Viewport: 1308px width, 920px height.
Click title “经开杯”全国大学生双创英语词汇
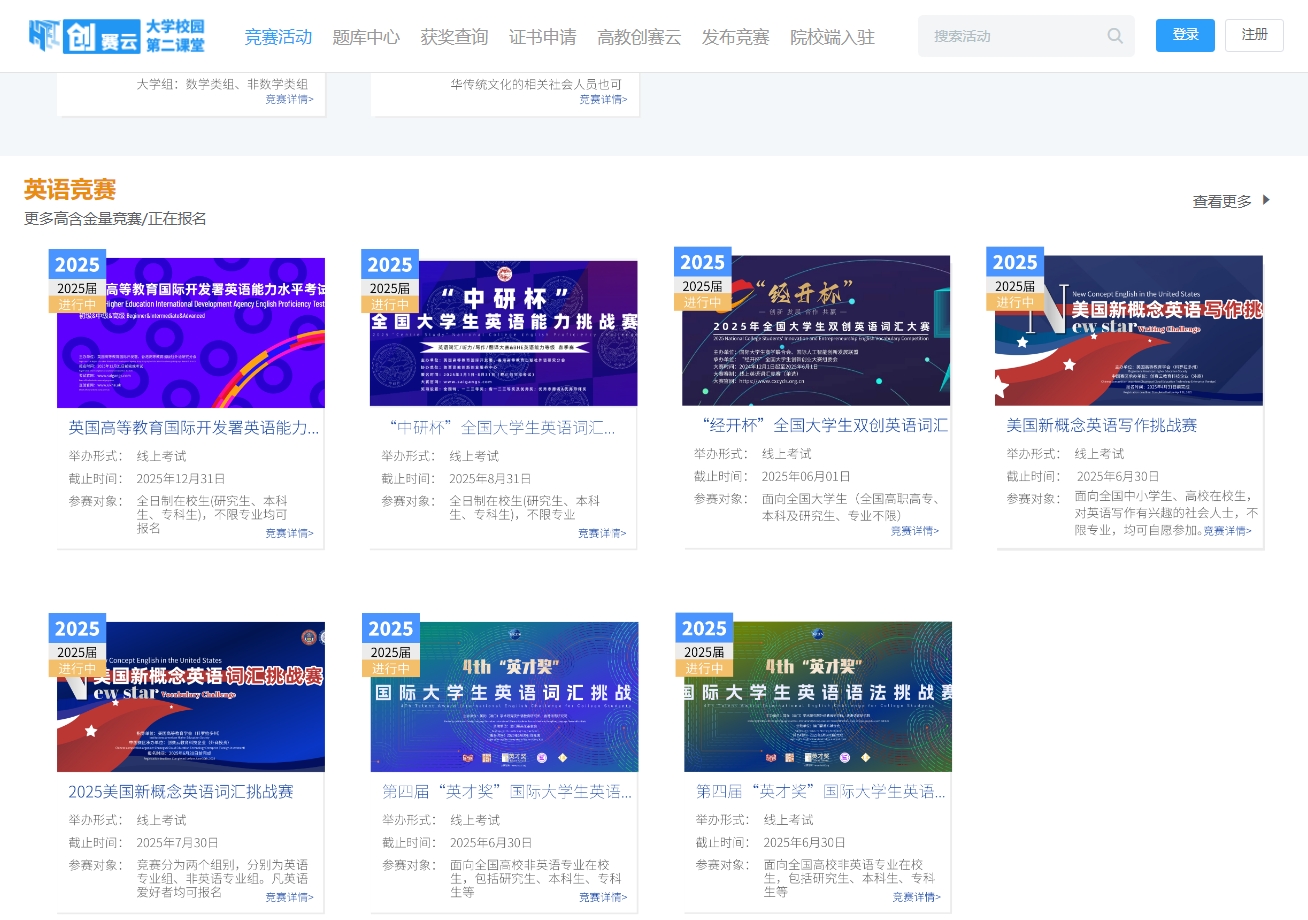pyautogui.click(x=824, y=425)
